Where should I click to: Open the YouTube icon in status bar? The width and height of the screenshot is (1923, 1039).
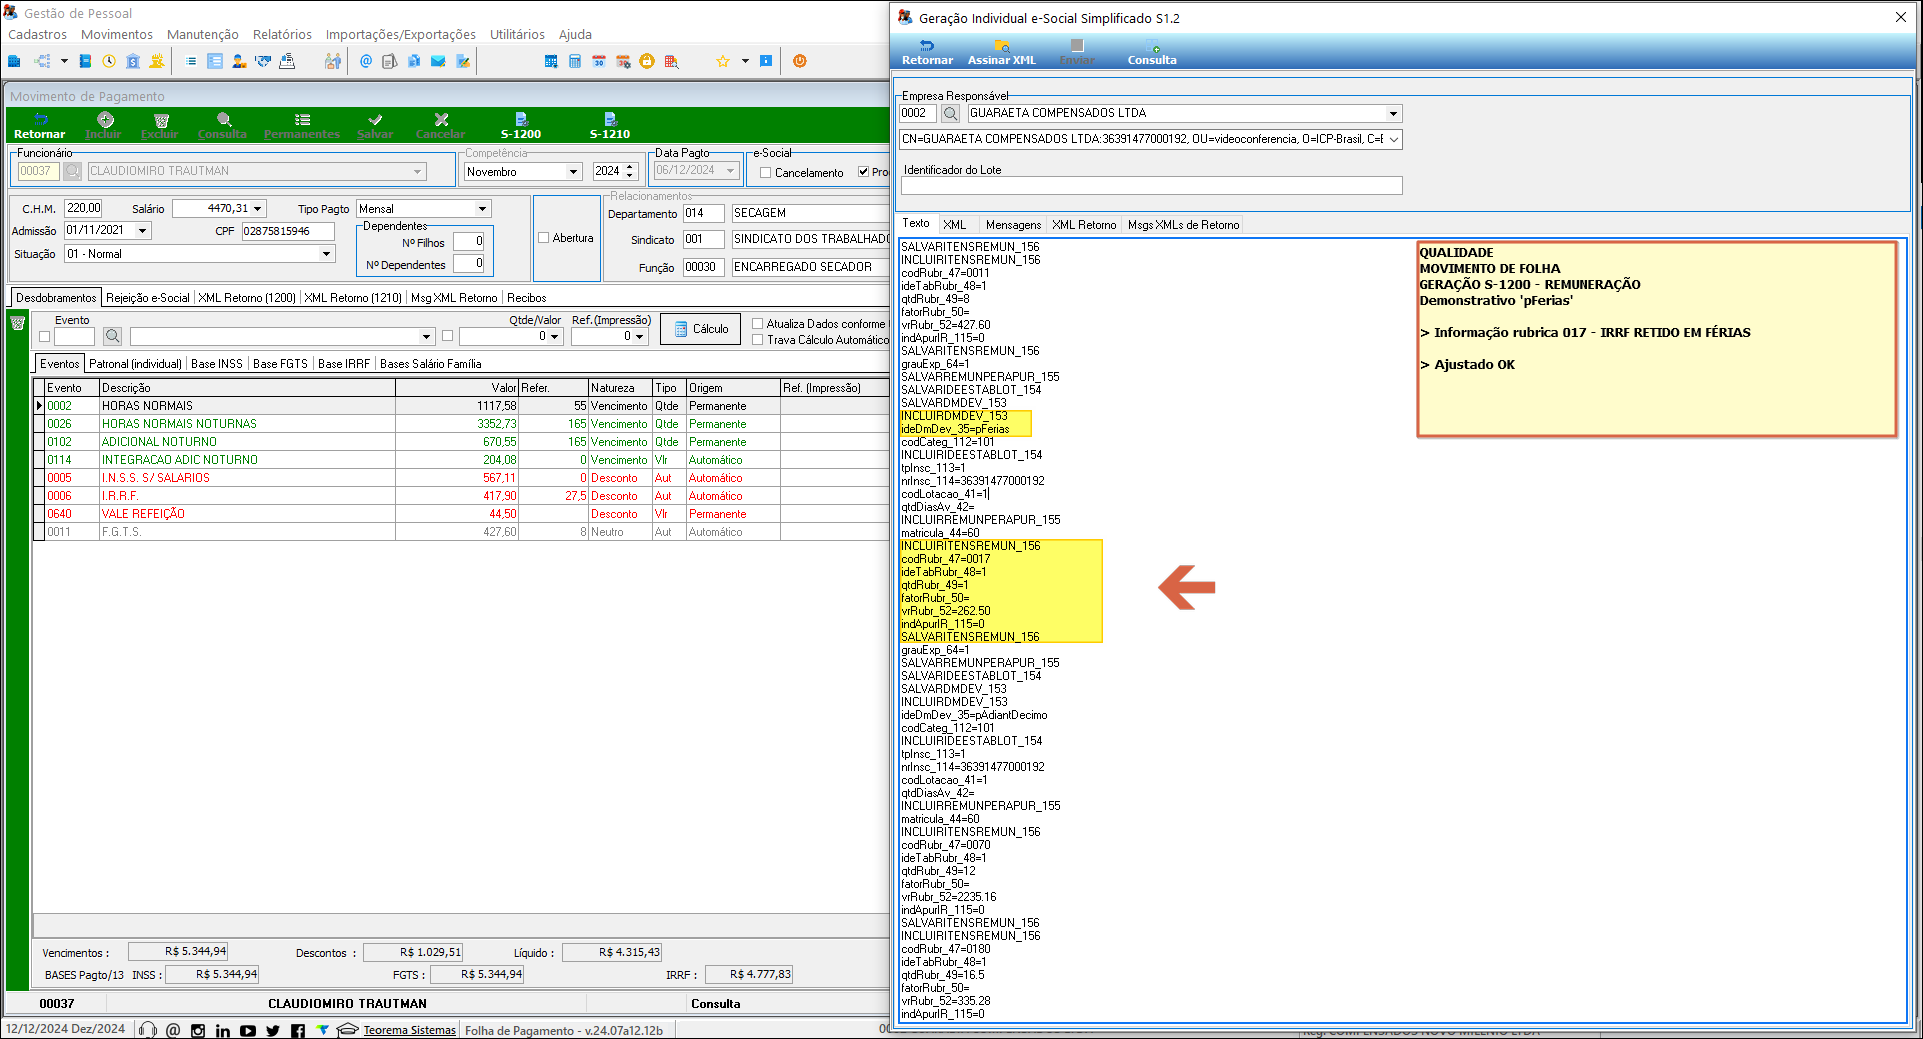(247, 1030)
